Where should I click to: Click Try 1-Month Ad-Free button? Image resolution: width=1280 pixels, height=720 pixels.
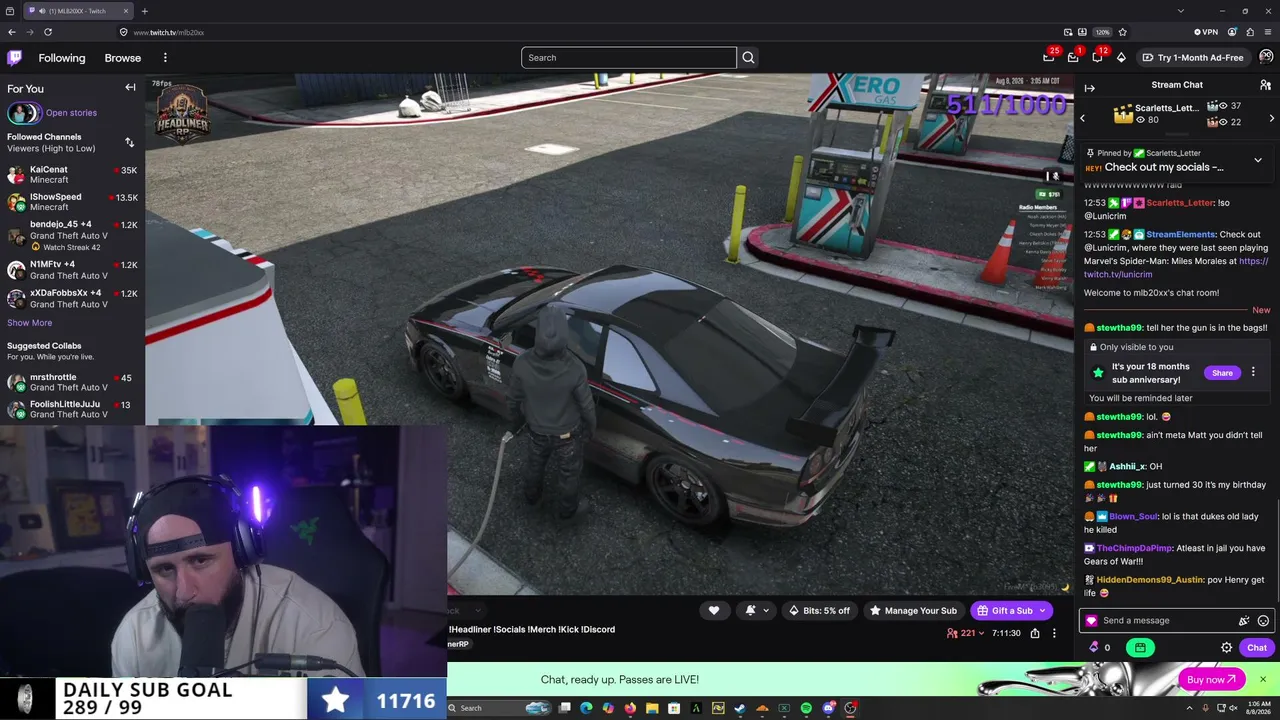coord(1193,58)
